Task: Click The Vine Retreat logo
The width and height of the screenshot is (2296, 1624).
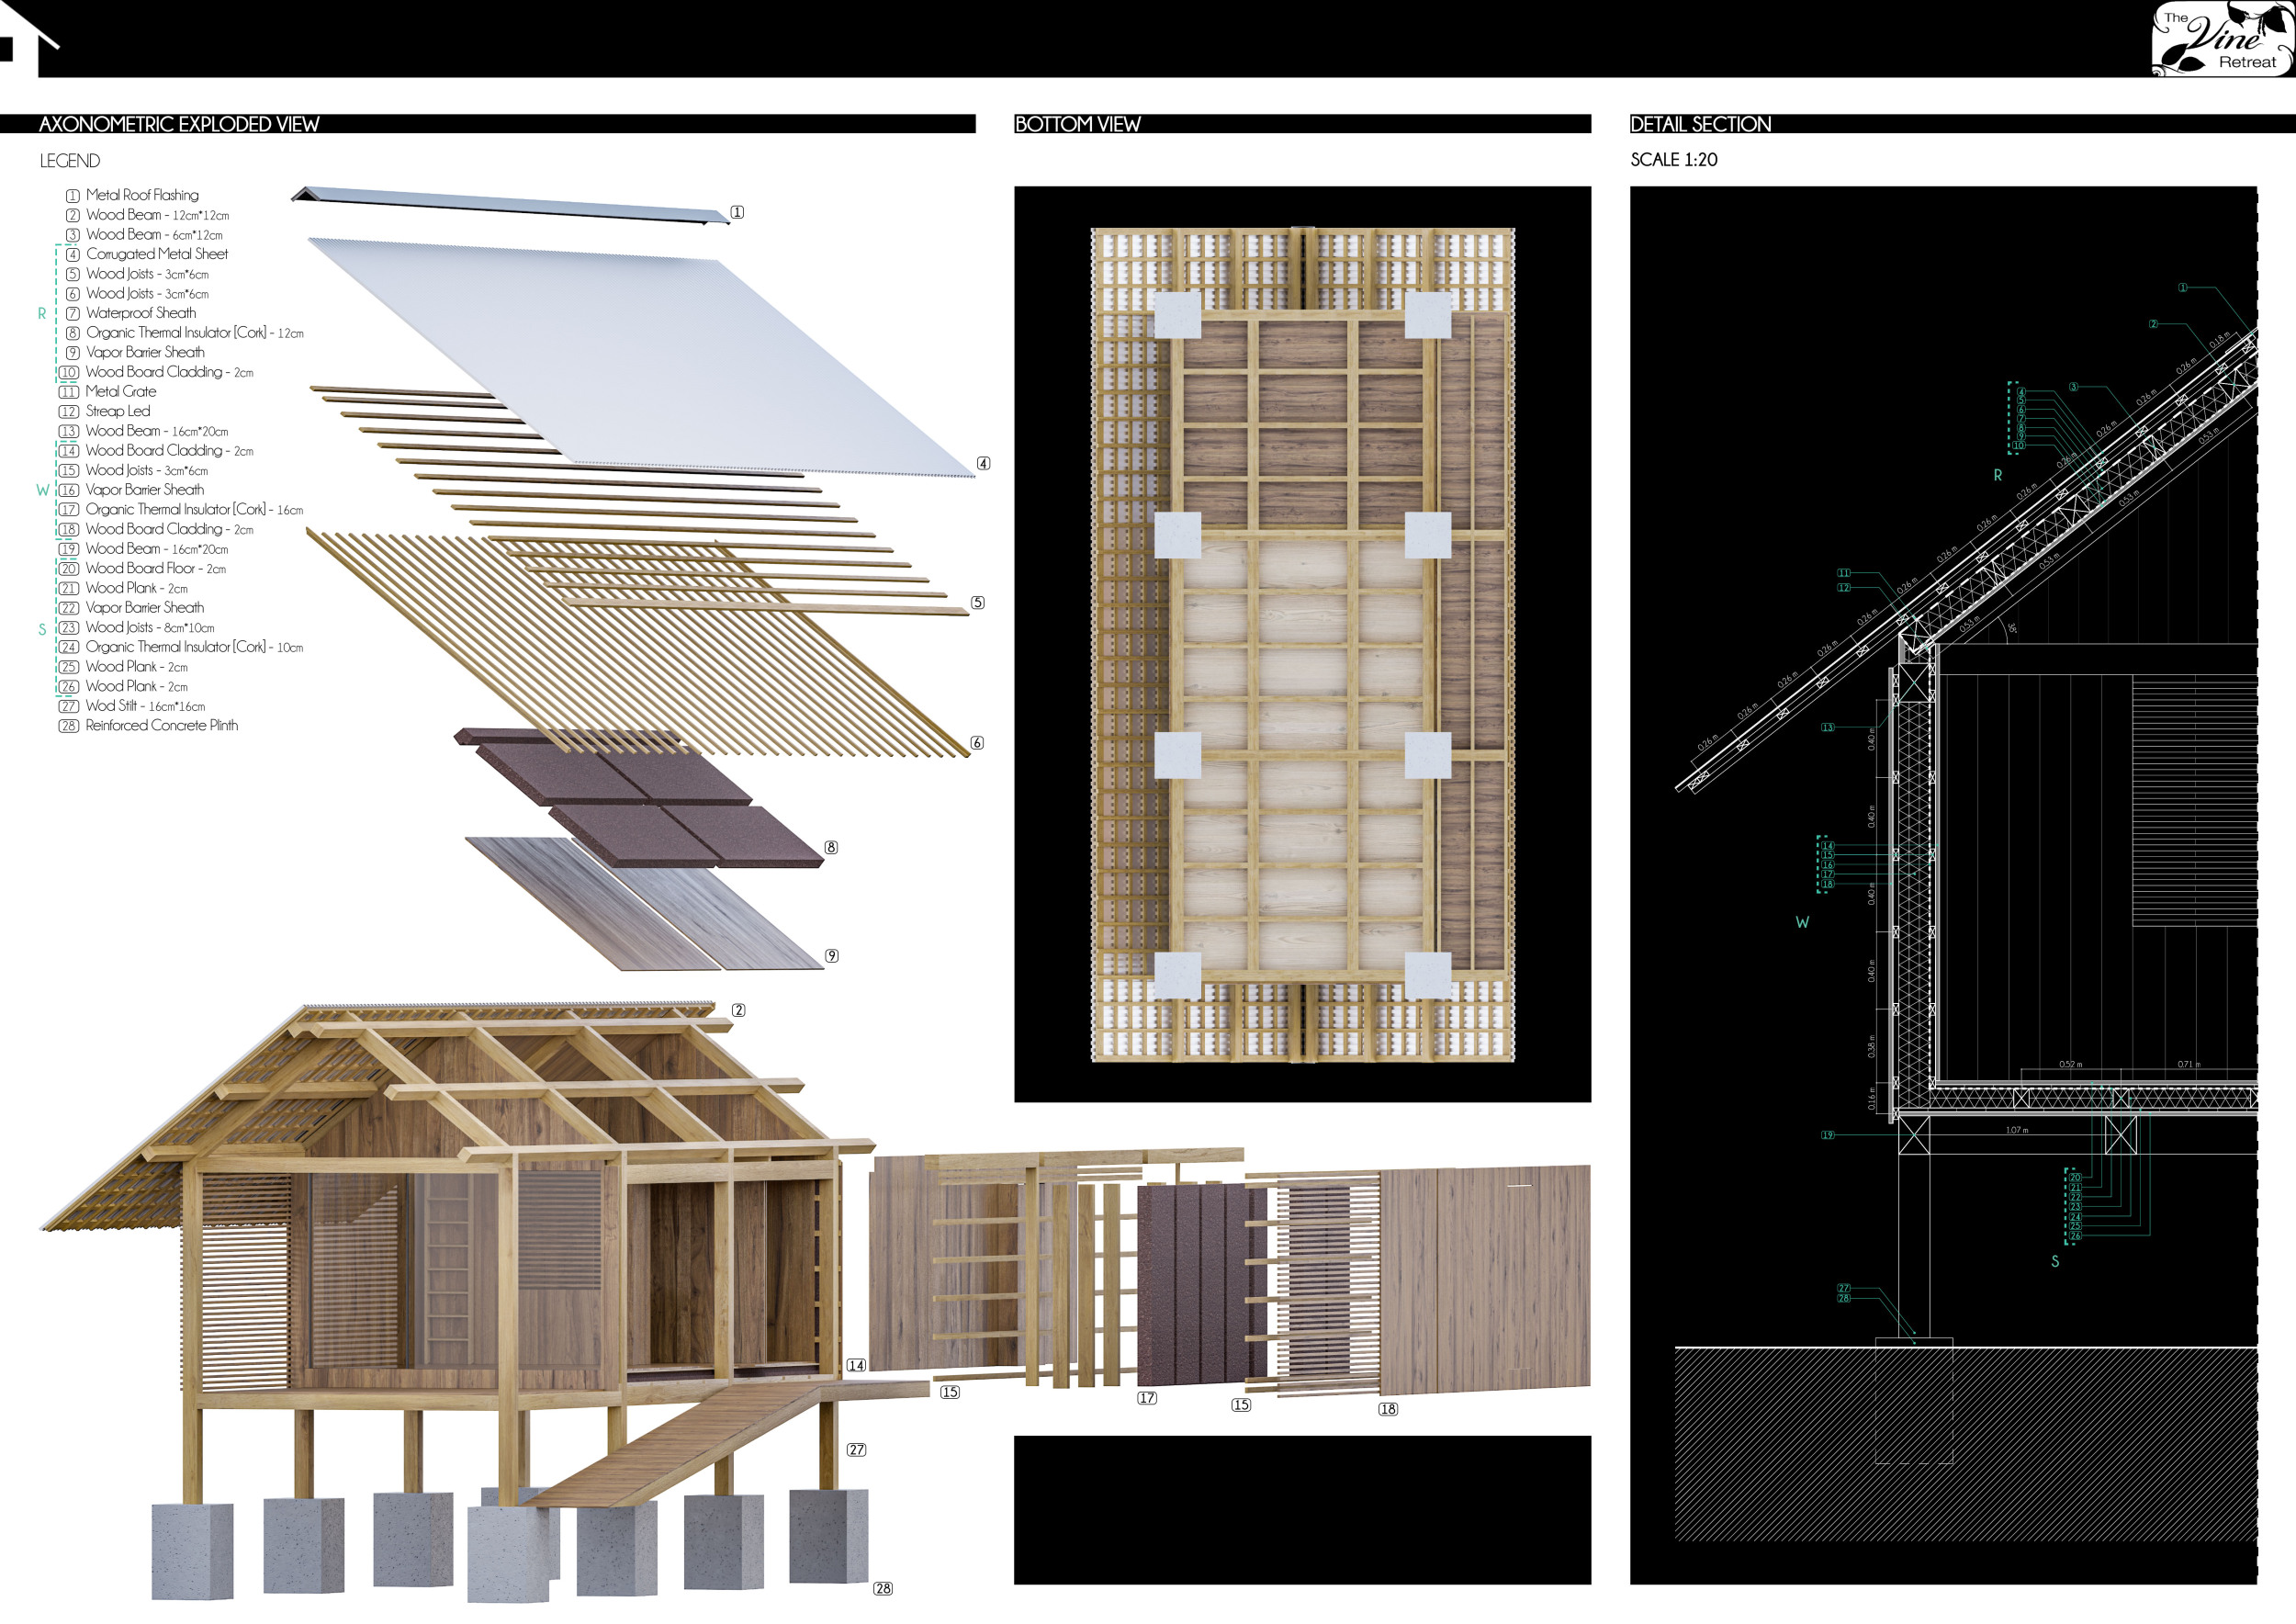Action: 2222,39
